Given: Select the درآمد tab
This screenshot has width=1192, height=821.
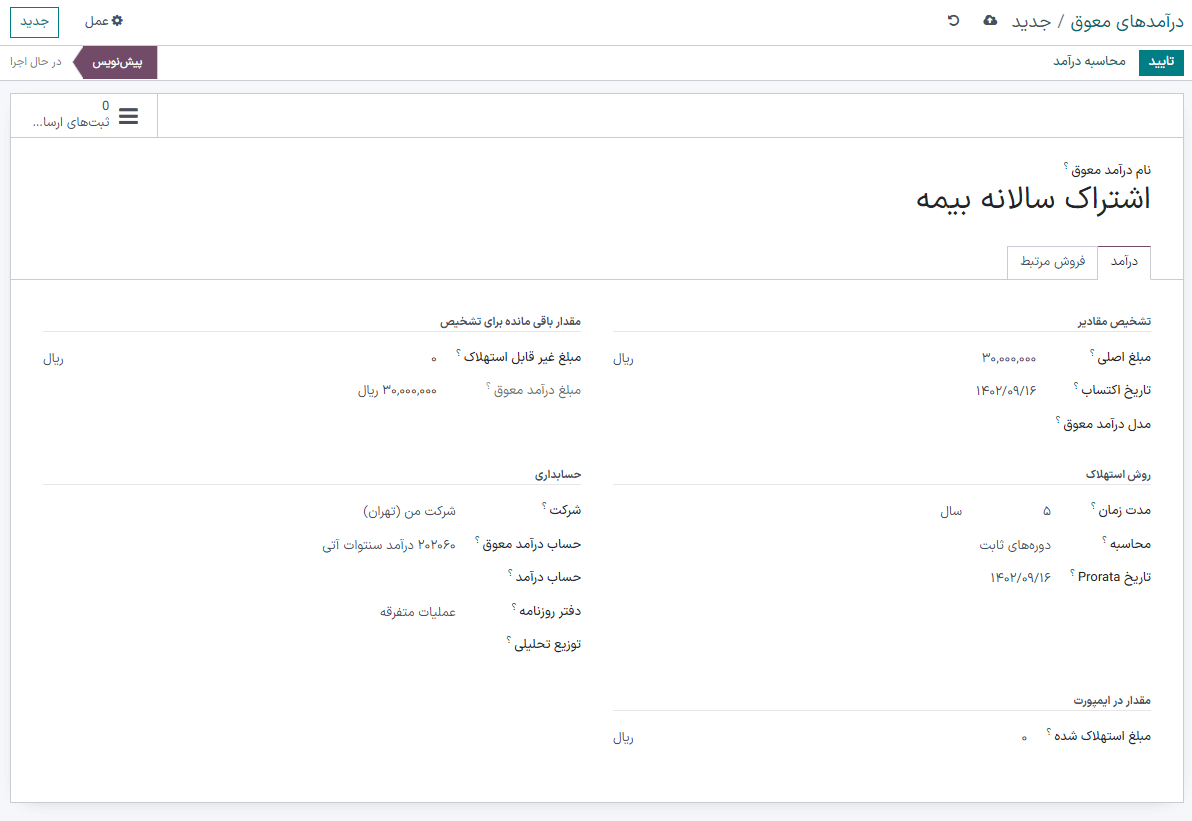Looking at the screenshot, I should pyautogui.click(x=1125, y=261).
